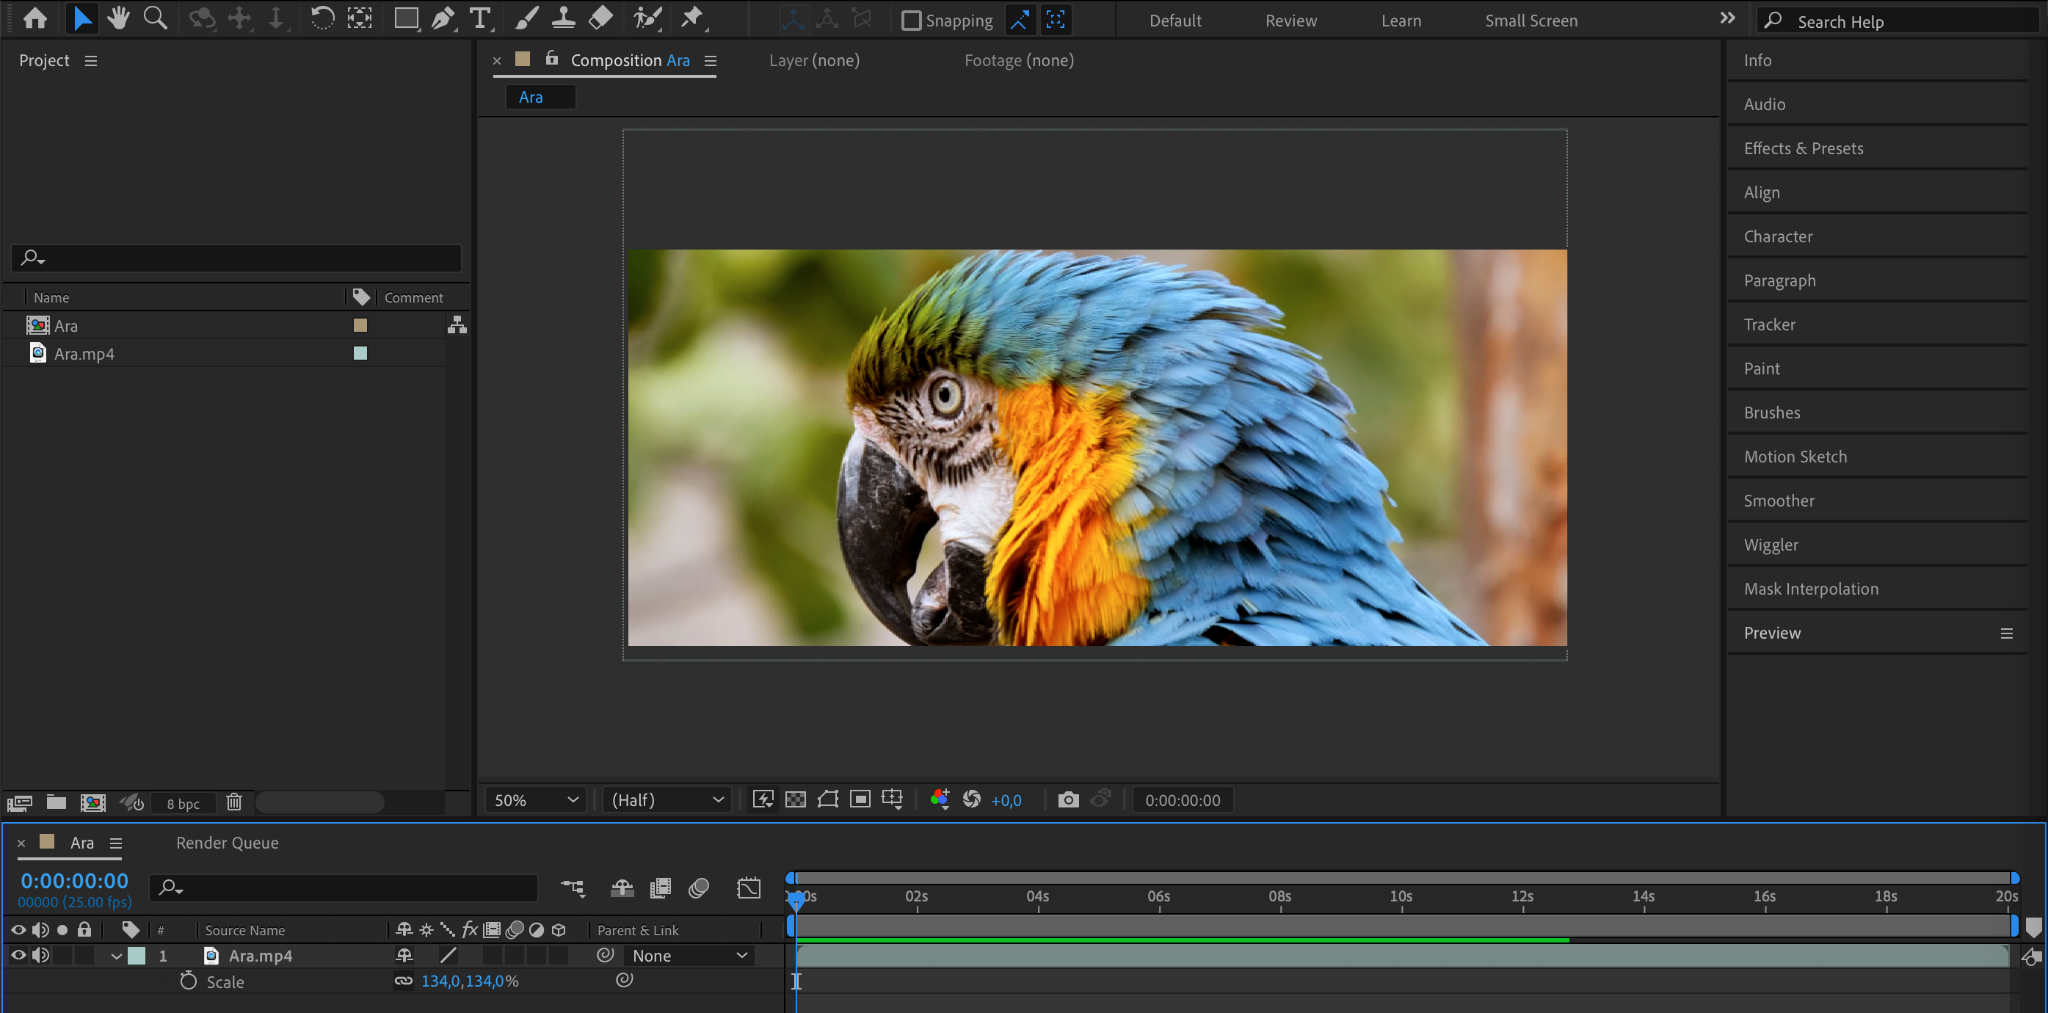Toggle Scale stopwatch for keyframing
Viewport: 2048px width, 1013px height.
tap(188, 982)
